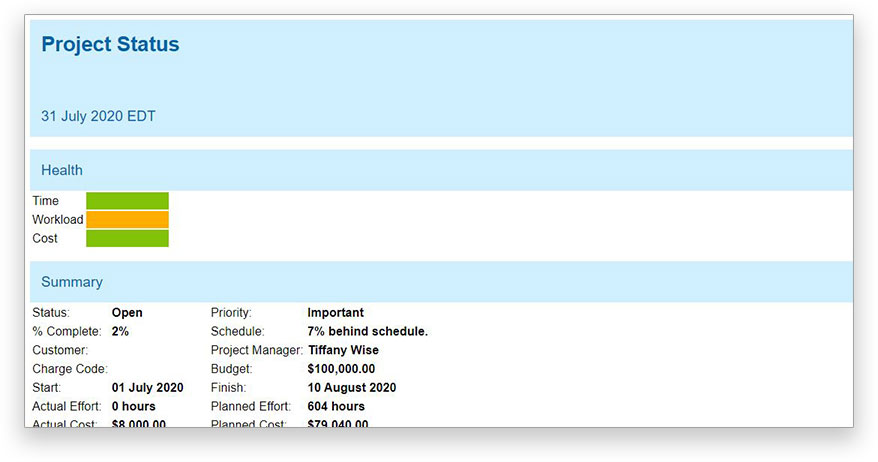This screenshot has height=462, width=878.
Task: Click the Status: field label
Action: [51, 312]
